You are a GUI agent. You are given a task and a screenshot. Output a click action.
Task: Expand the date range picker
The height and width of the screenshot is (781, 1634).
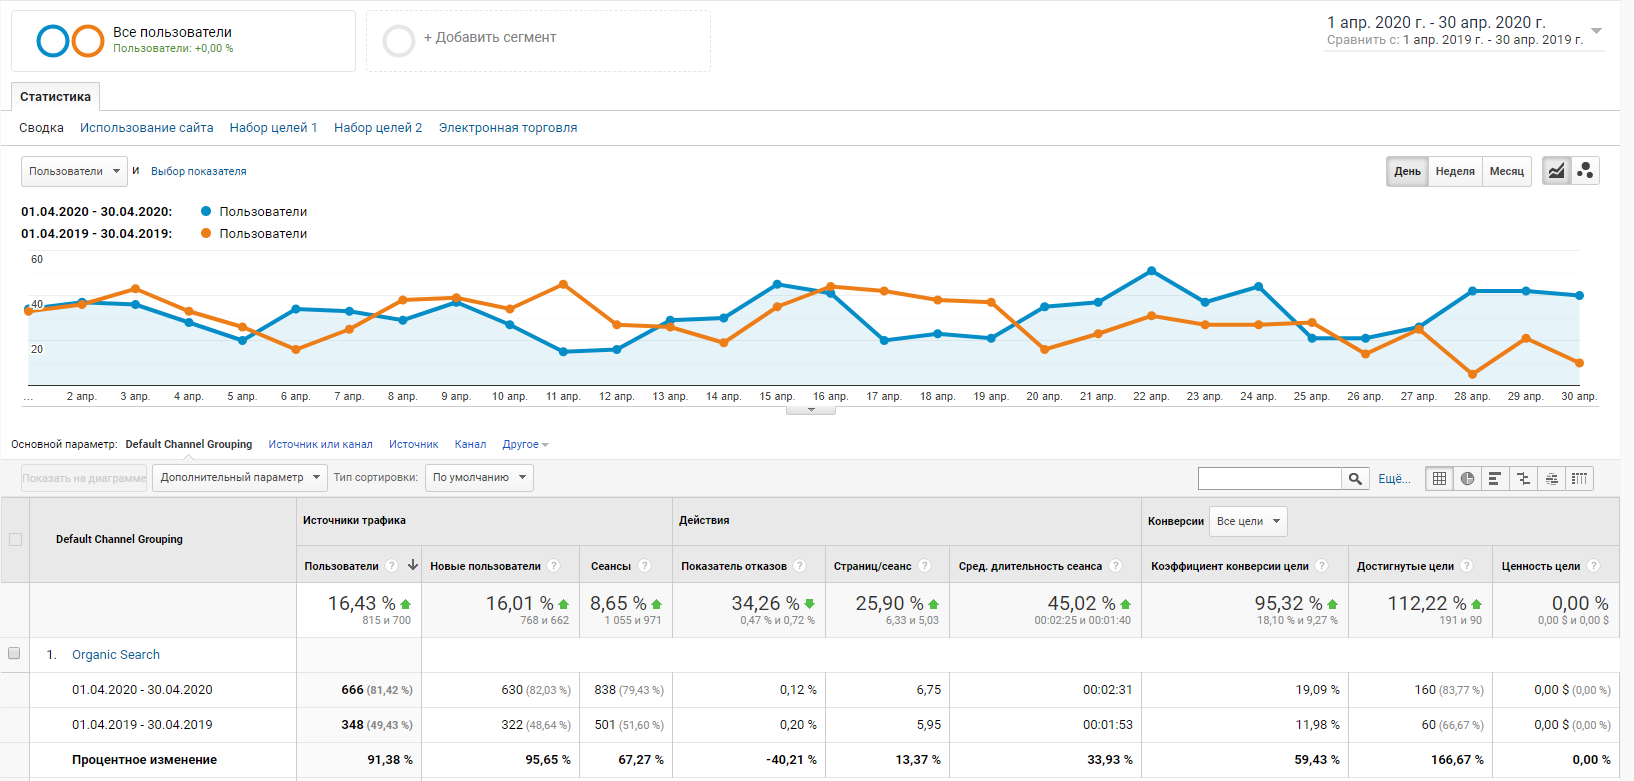point(1596,31)
